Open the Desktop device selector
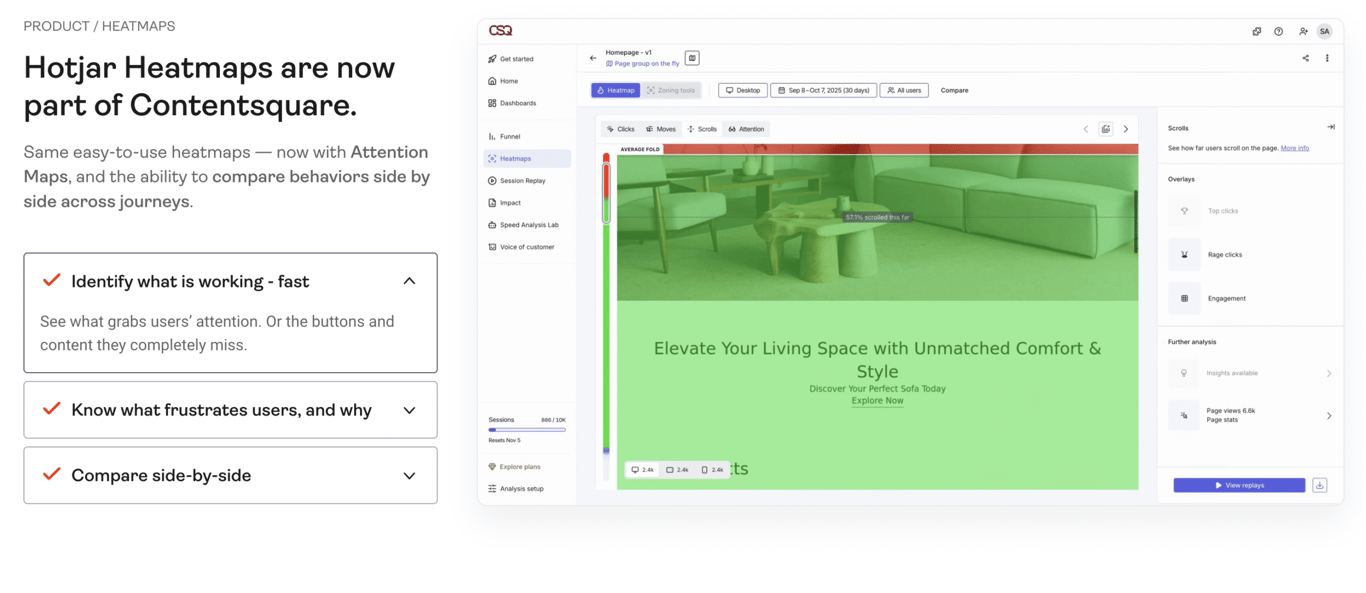The height and width of the screenshot is (593, 1366). pyautogui.click(x=742, y=90)
